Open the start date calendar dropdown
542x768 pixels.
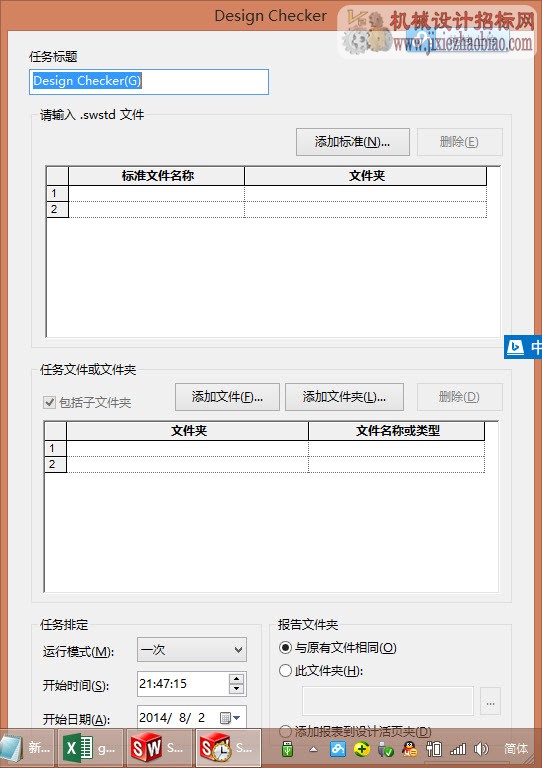pos(230,718)
